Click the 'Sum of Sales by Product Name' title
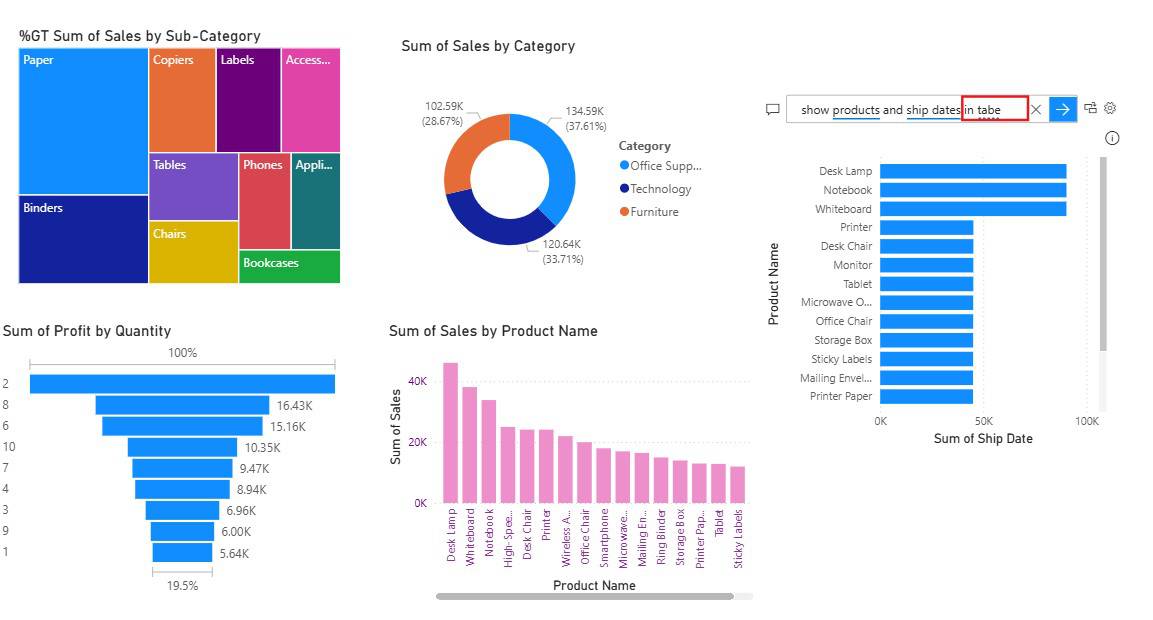The height and width of the screenshot is (620, 1153). click(493, 331)
